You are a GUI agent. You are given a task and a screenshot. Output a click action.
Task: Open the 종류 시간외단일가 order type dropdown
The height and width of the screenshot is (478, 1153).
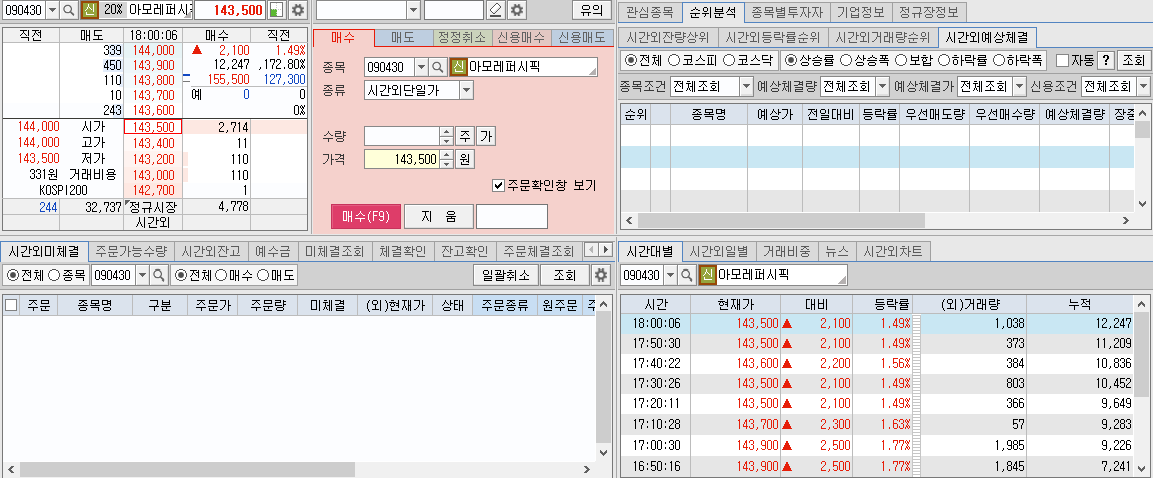pos(466,90)
